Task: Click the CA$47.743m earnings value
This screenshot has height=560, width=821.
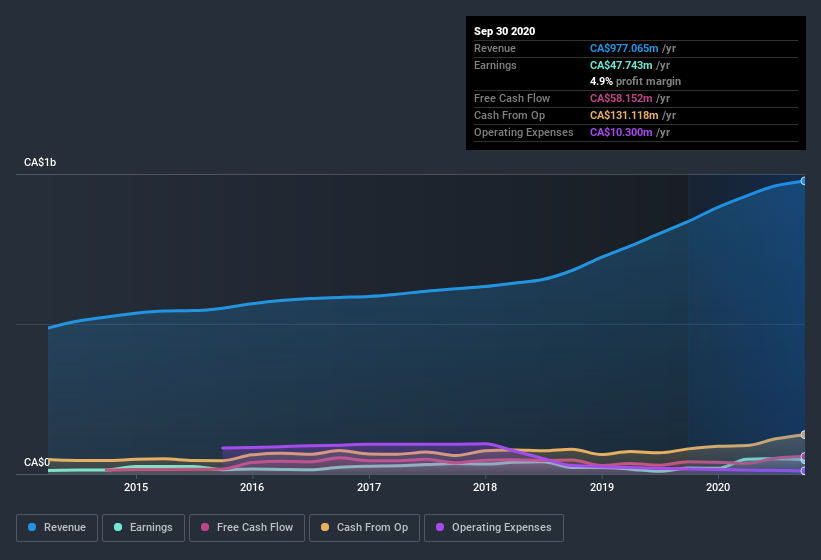Action: [621, 65]
